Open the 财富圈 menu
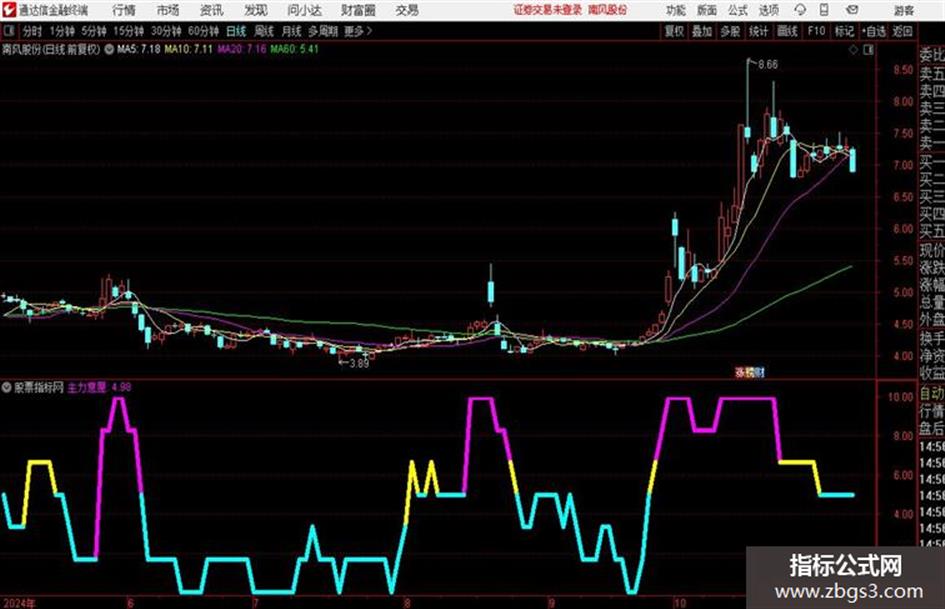945x609 pixels. 358,10
